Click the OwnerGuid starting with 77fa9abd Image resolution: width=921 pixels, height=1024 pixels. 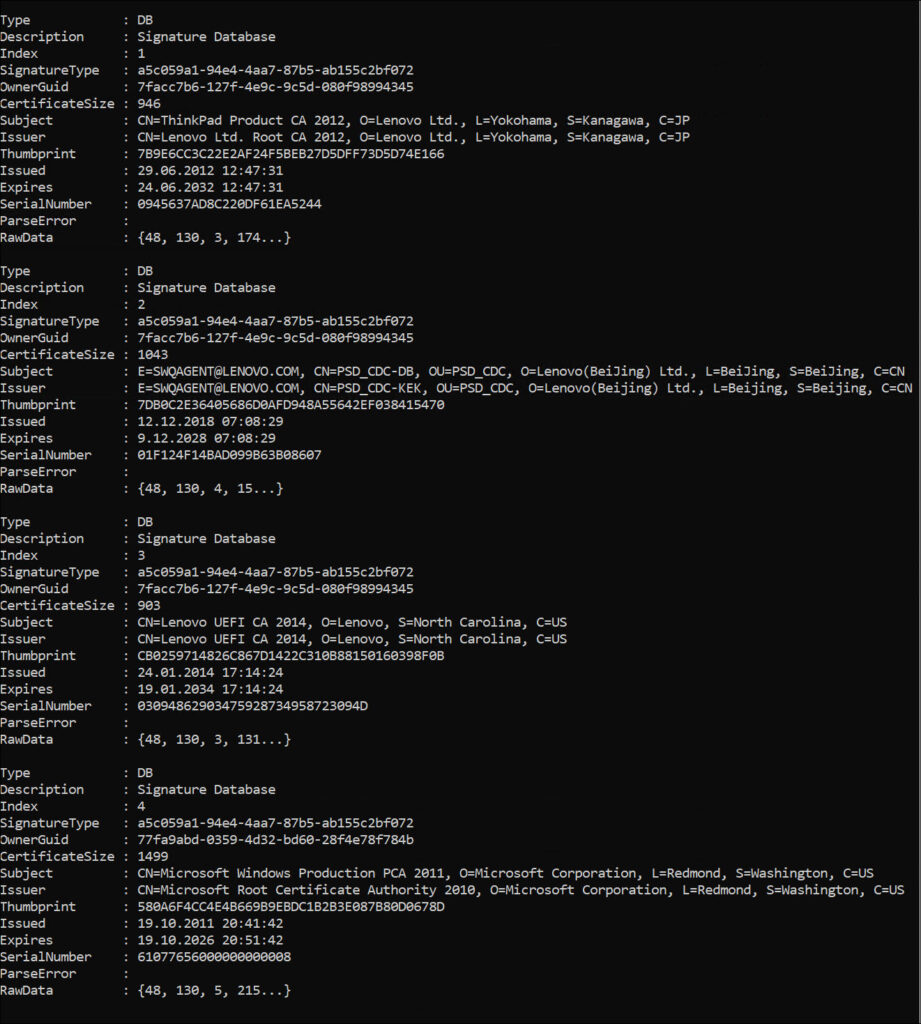coord(275,840)
